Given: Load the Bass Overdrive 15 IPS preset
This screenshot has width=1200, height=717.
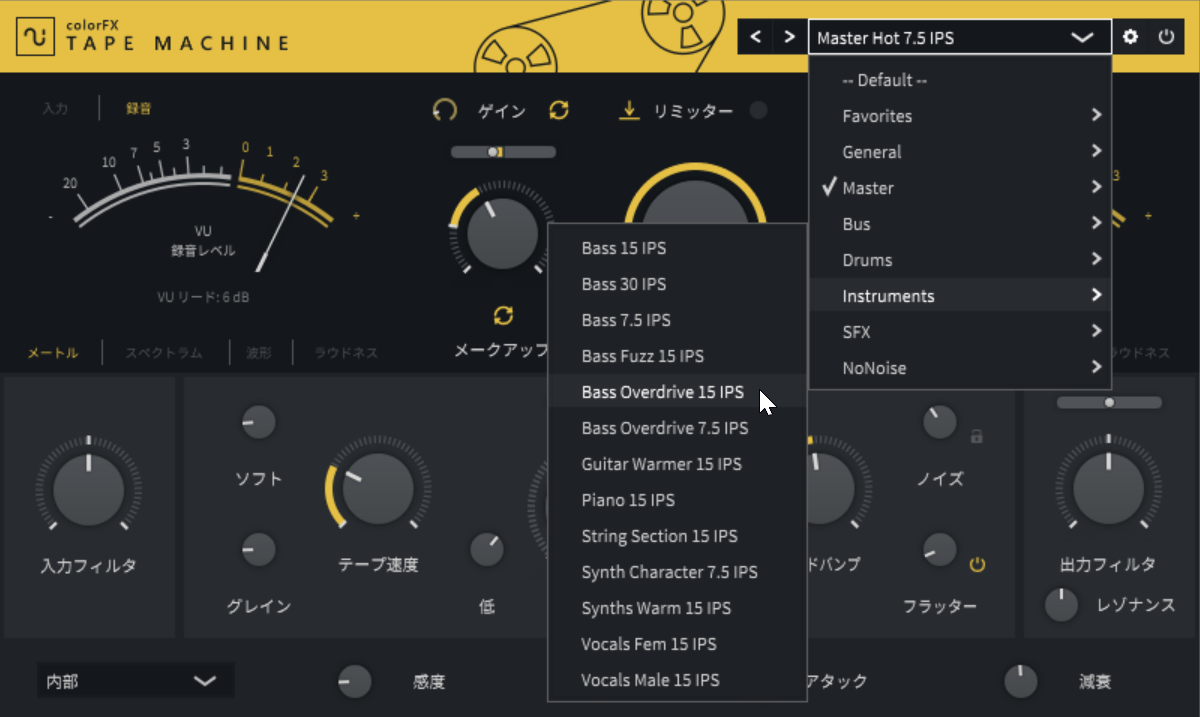Looking at the screenshot, I should click(x=677, y=392).
